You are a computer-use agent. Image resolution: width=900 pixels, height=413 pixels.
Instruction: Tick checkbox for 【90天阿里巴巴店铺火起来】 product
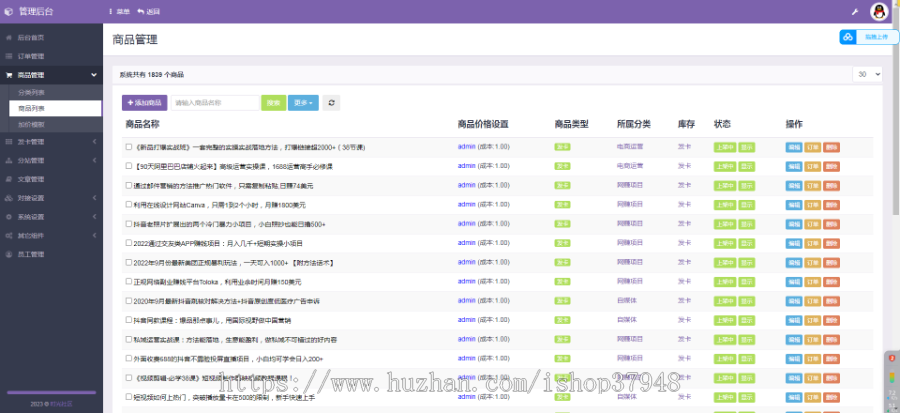click(129, 166)
